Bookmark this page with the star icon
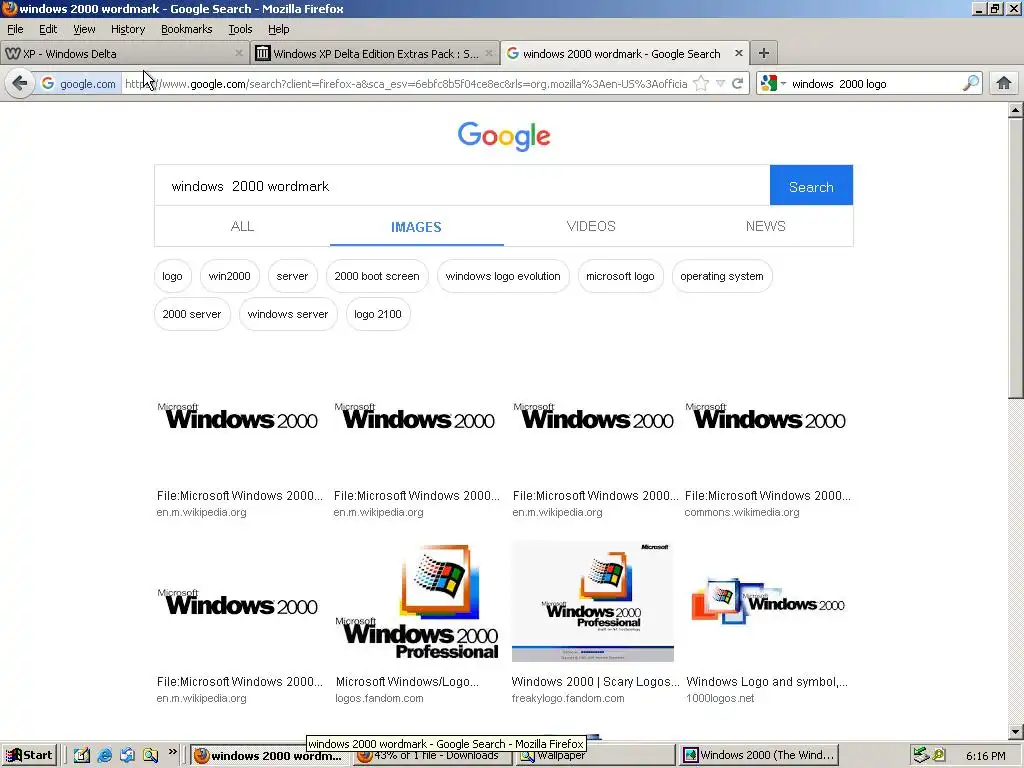1024x768 pixels. (701, 84)
